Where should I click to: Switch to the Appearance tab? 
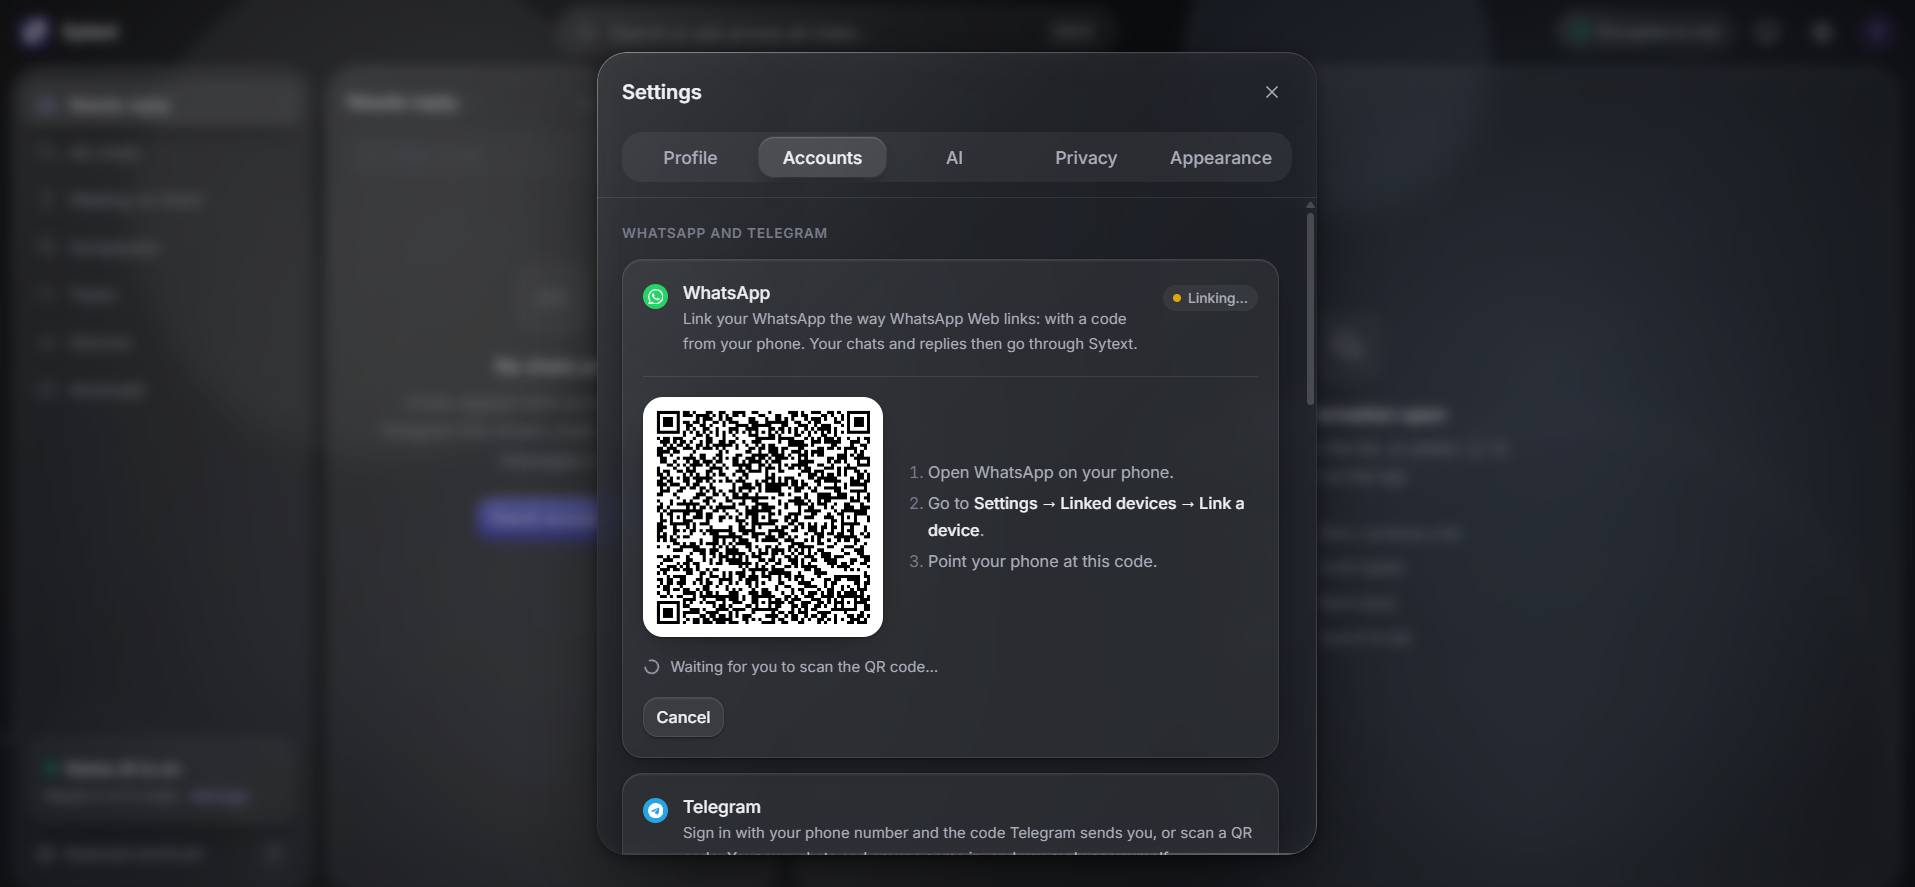1220,158
